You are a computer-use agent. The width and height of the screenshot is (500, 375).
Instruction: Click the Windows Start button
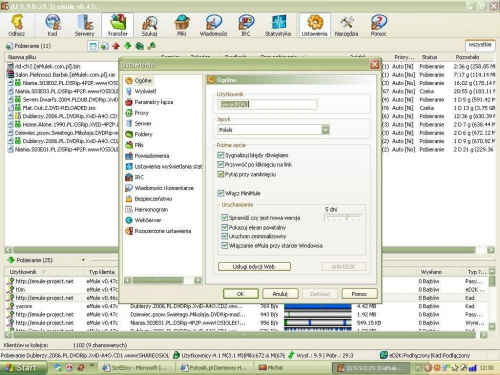23,368
